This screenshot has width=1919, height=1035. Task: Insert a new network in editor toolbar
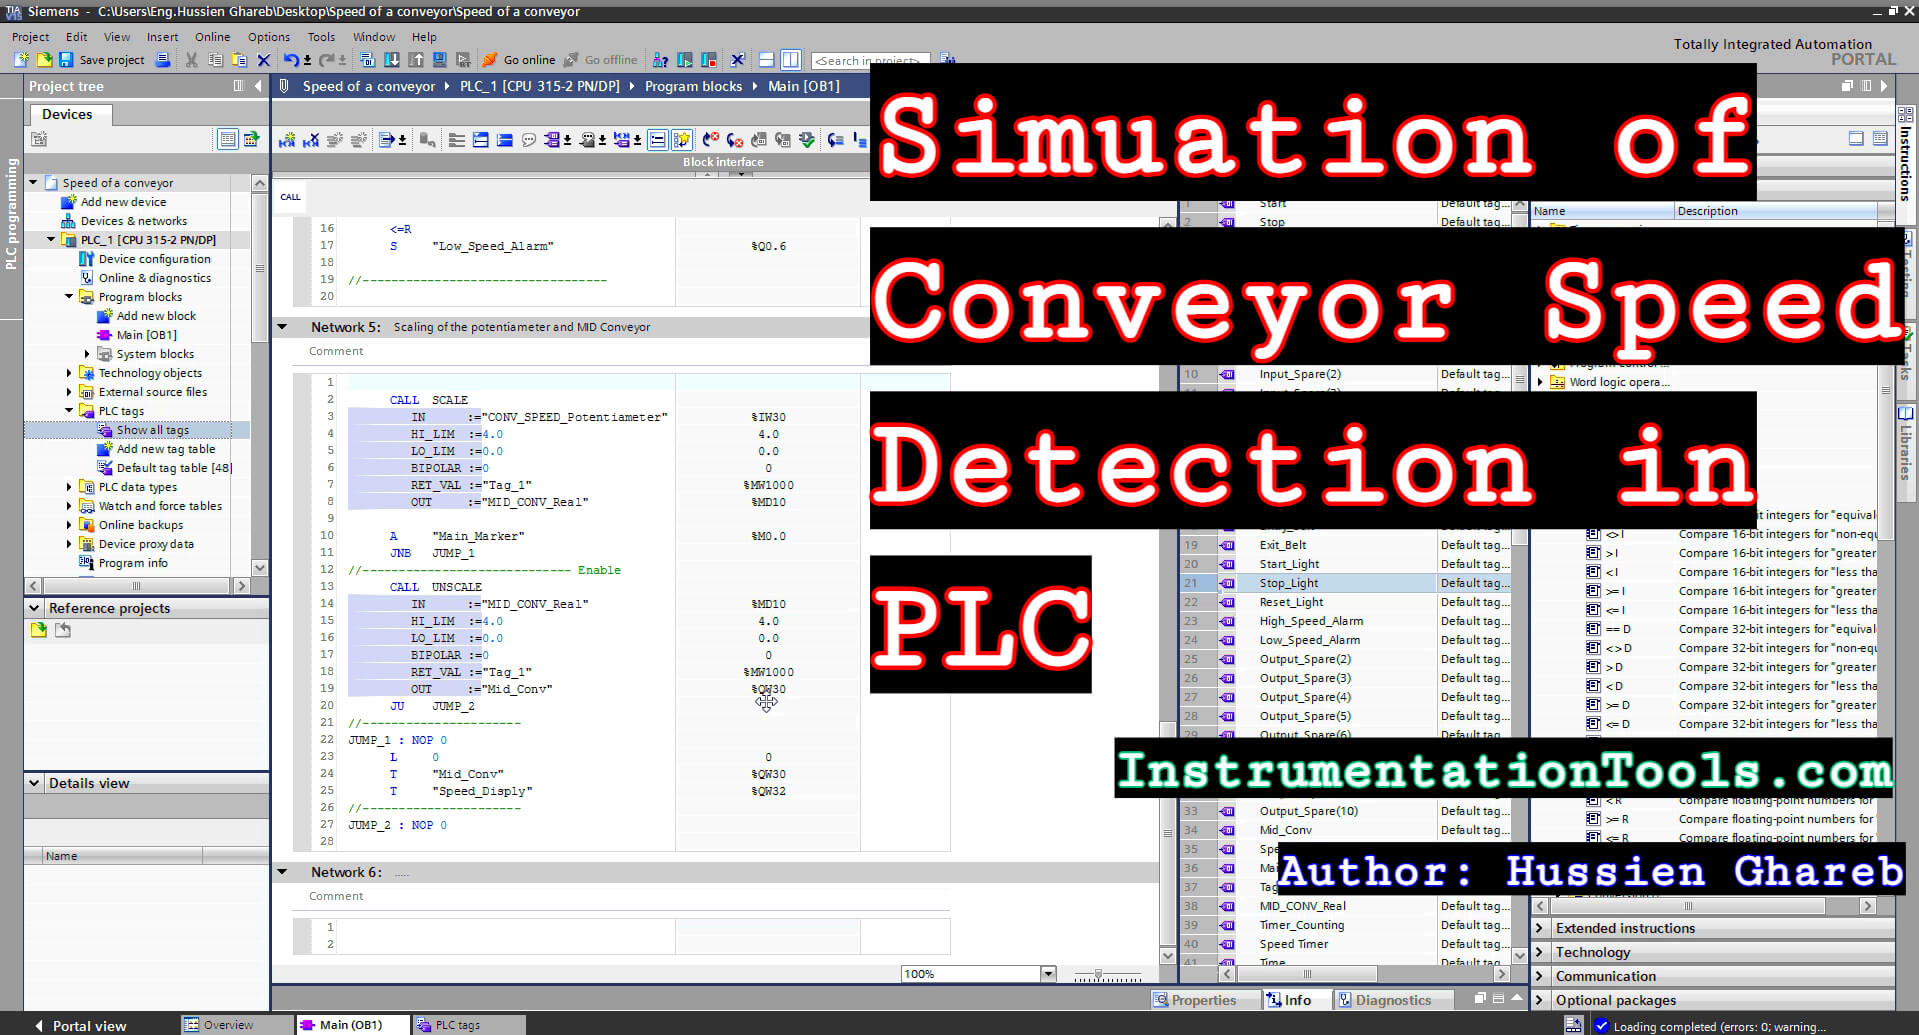click(287, 140)
